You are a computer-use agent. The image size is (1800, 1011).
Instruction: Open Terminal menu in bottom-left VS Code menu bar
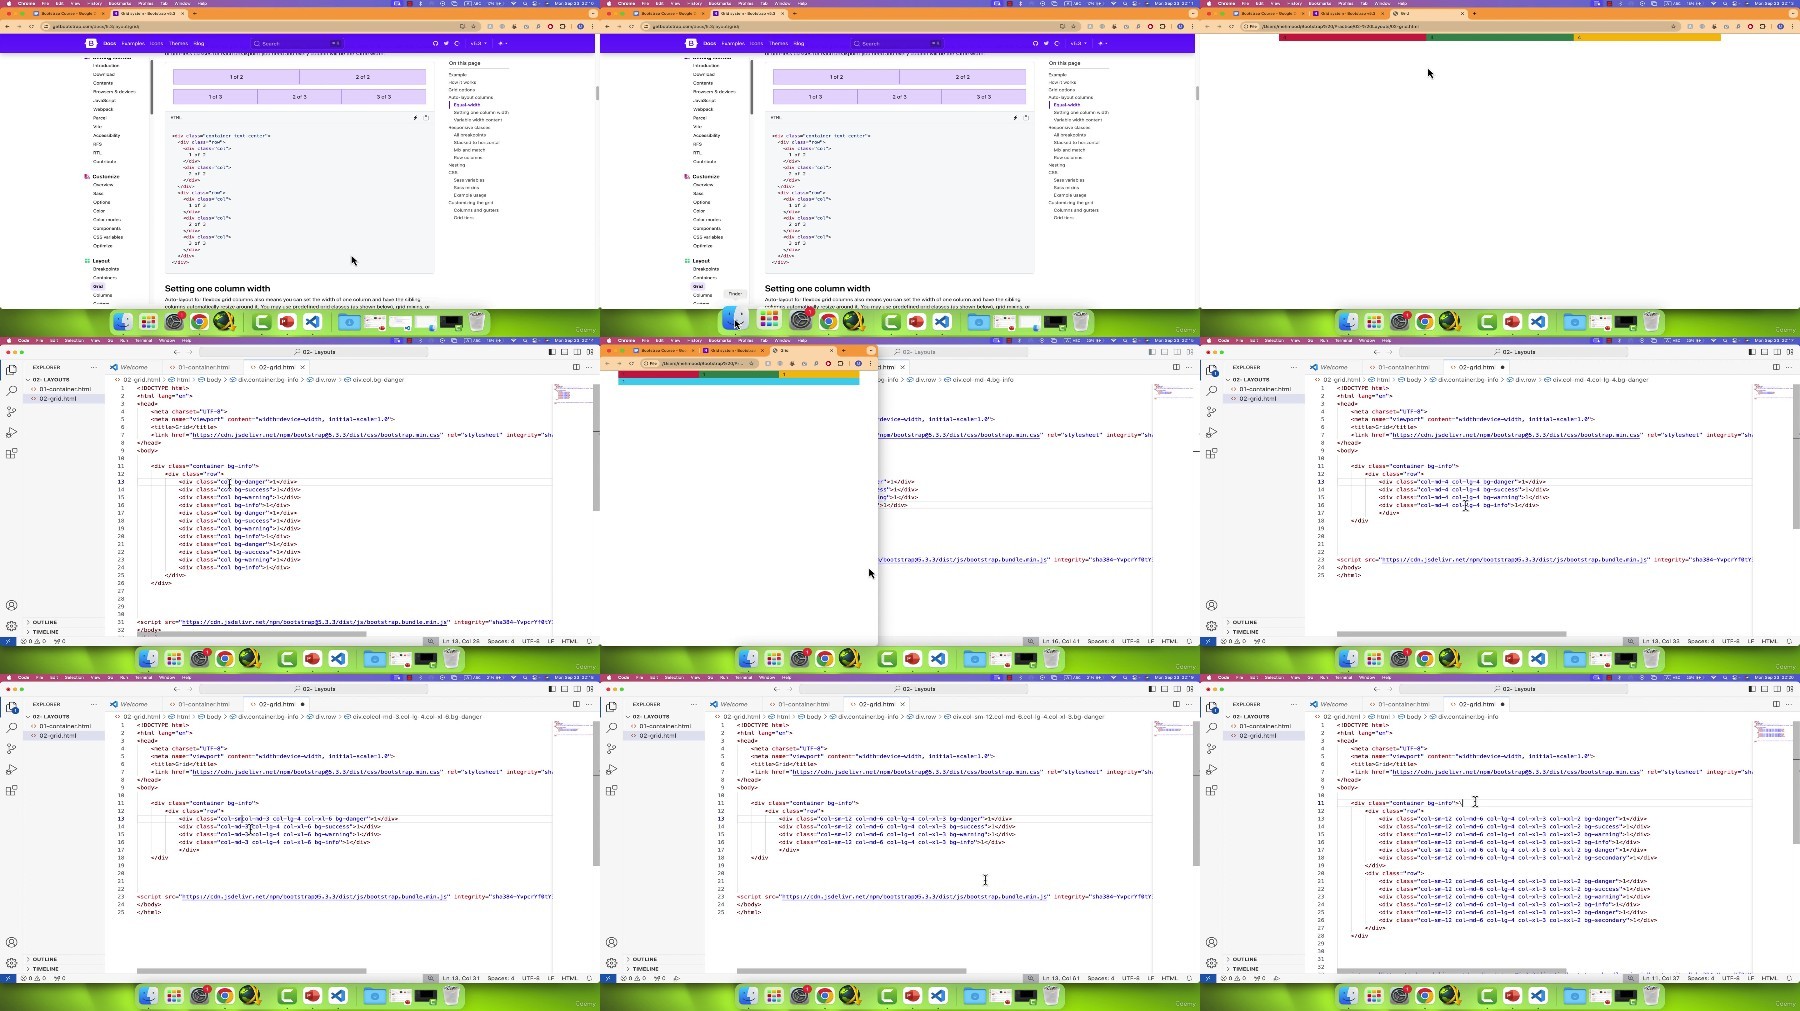coord(143,678)
